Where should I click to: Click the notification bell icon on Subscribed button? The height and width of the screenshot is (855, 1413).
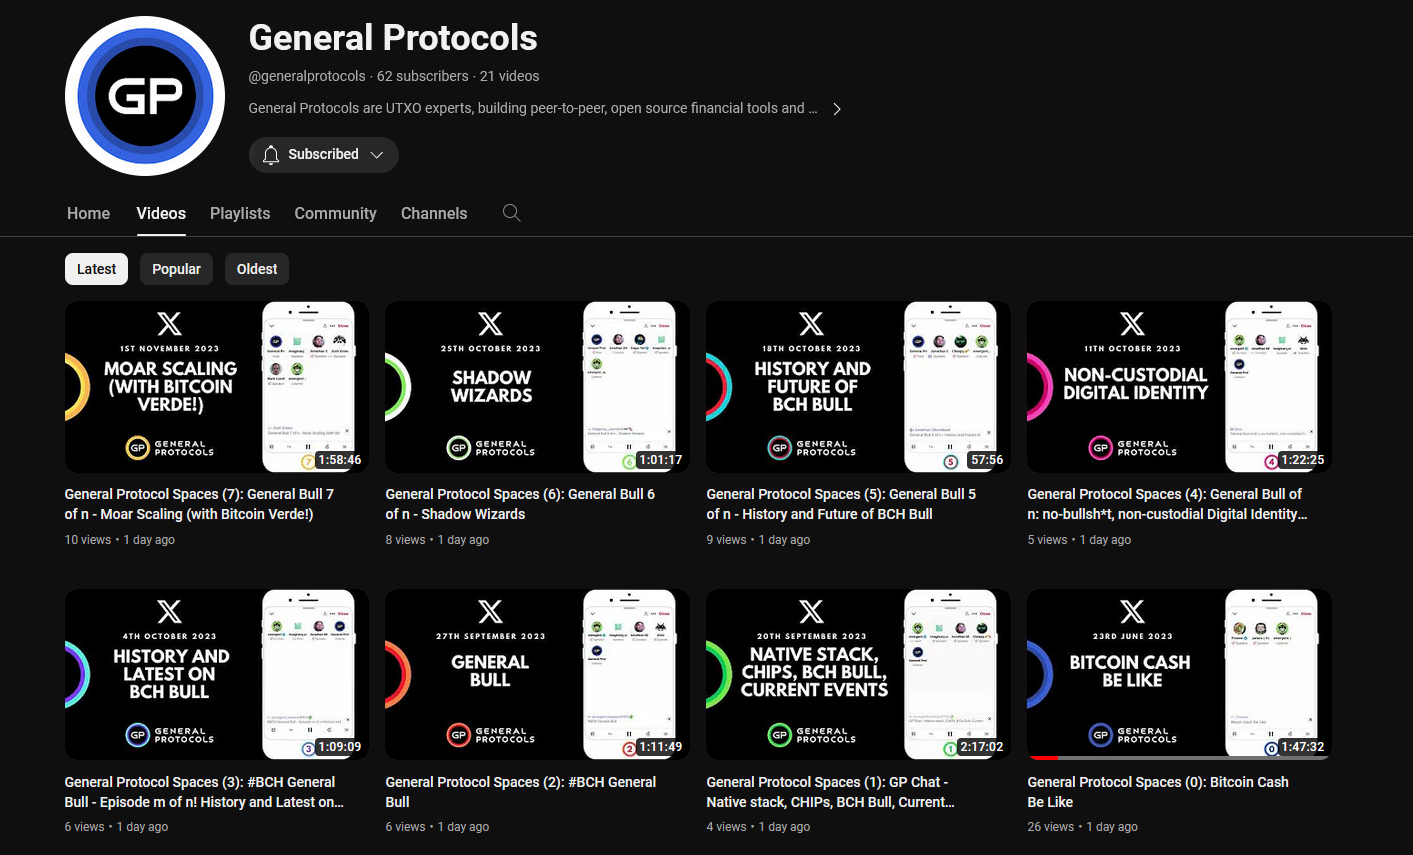coord(271,155)
